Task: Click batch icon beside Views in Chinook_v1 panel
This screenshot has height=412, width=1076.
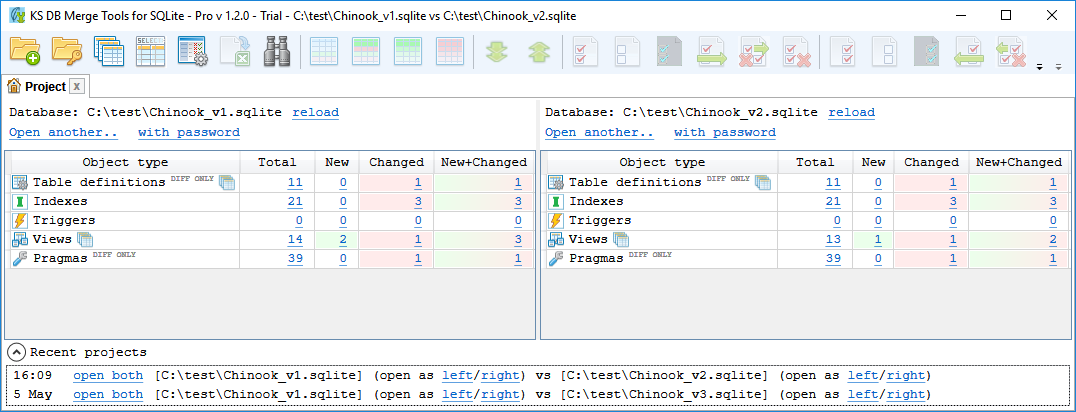Action: click(x=84, y=240)
